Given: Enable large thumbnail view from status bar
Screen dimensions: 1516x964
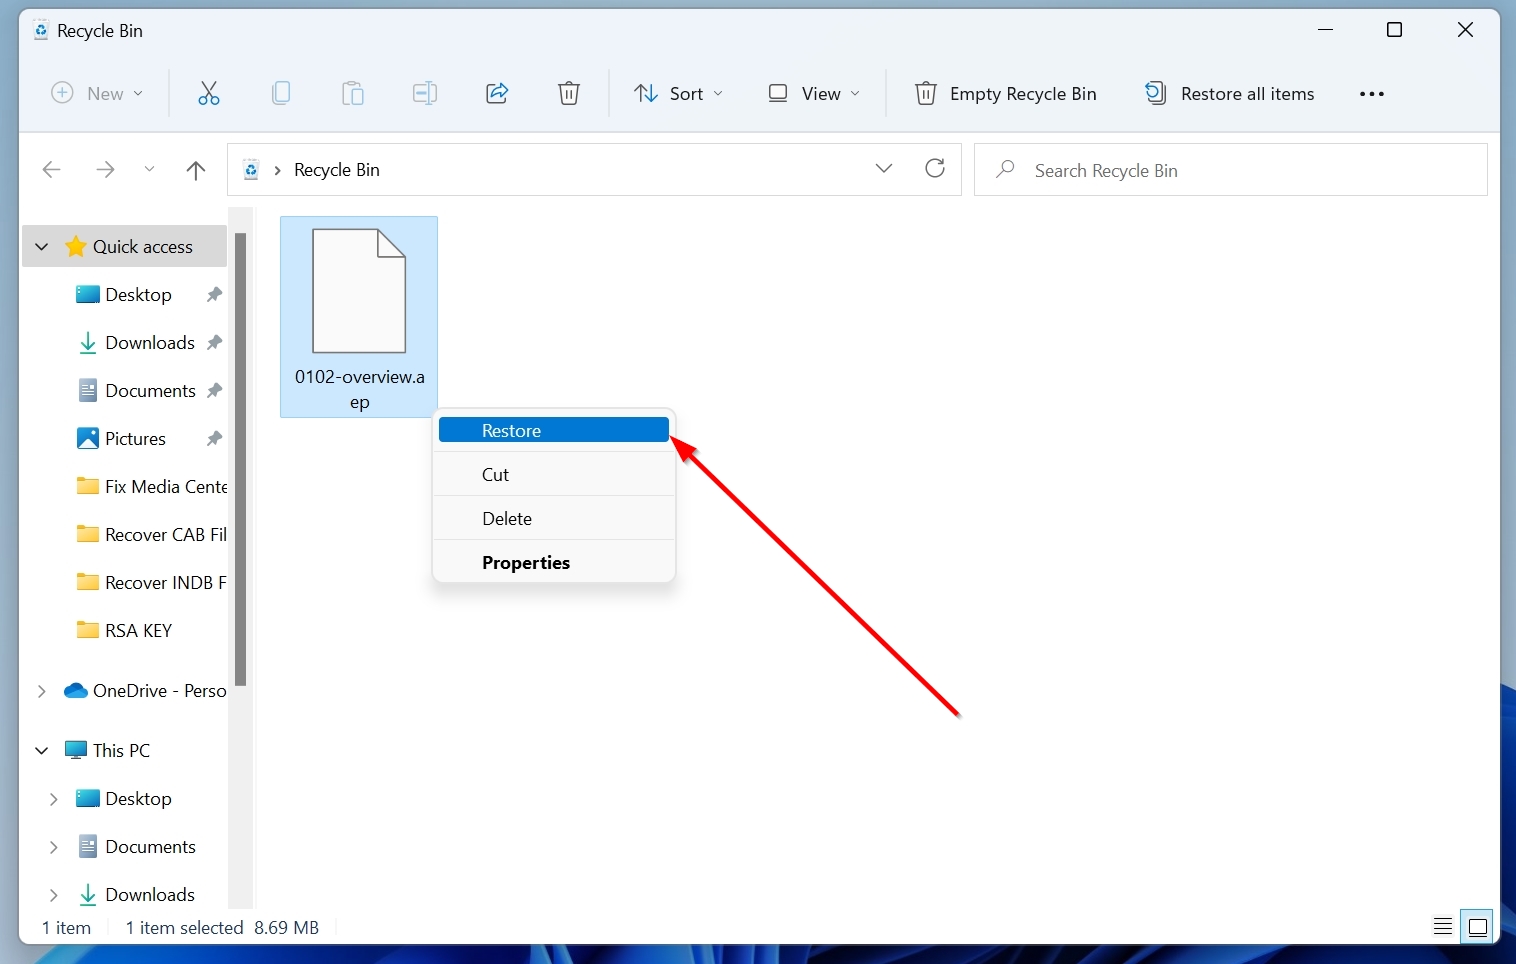Looking at the screenshot, I should pyautogui.click(x=1479, y=927).
